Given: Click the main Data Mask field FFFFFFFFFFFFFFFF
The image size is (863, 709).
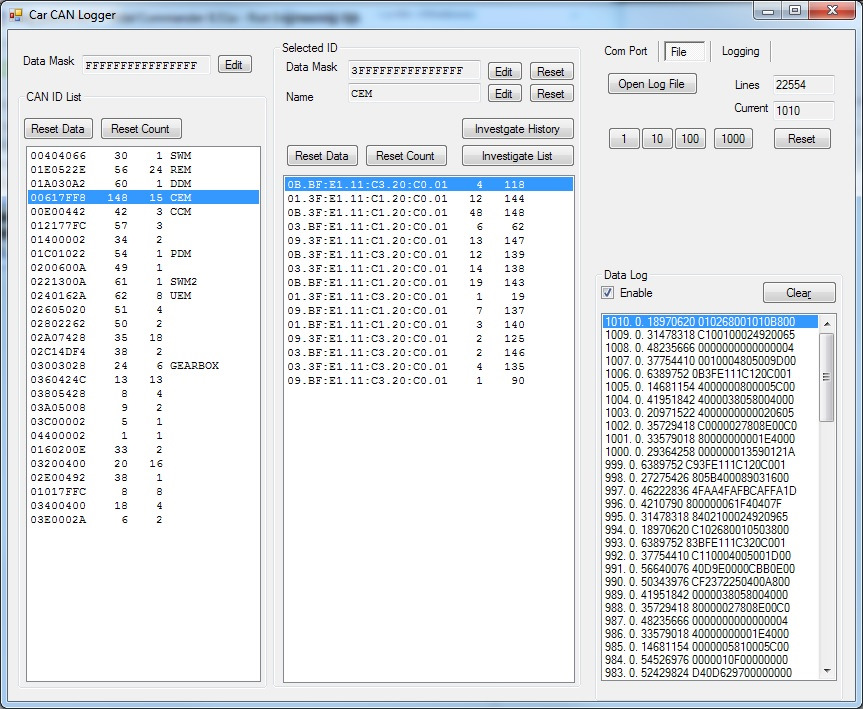Looking at the screenshot, I should [x=146, y=65].
